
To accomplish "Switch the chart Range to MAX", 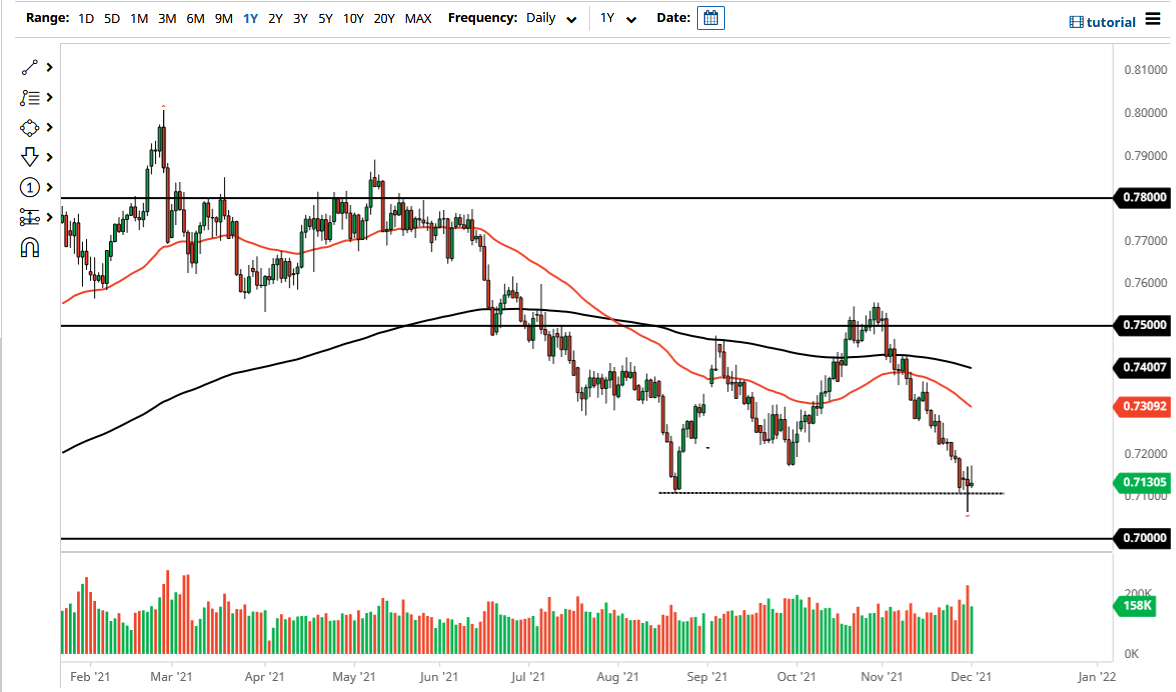I will tap(418, 18).
